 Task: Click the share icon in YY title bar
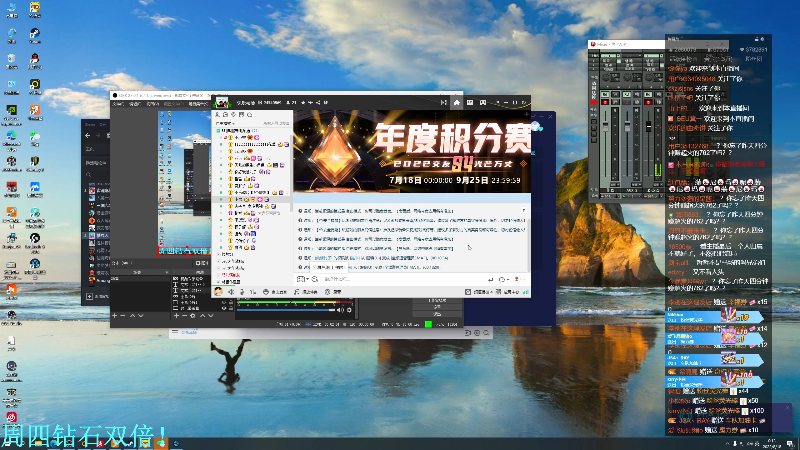pyautogui.click(x=317, y=103)
